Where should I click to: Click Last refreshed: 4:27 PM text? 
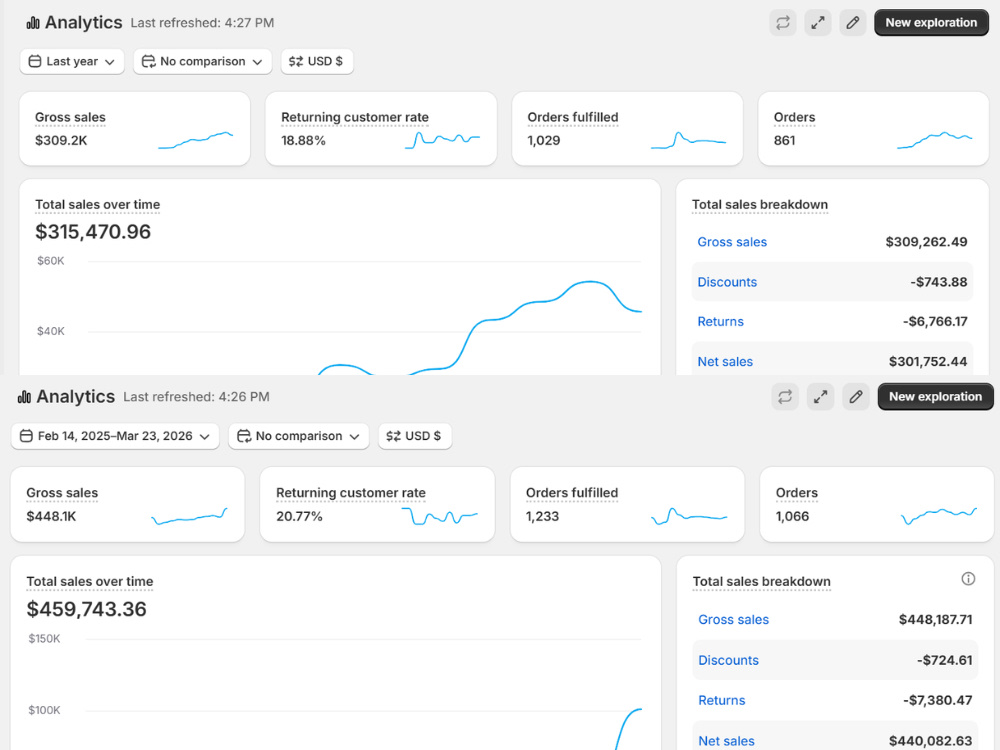coord(202,23)
